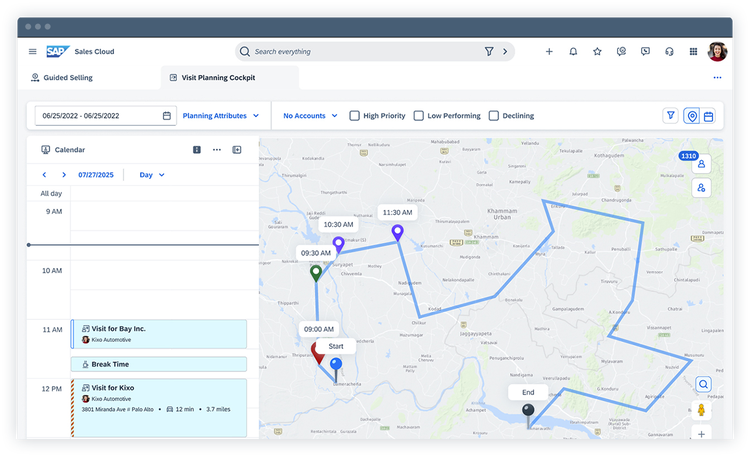Click the date 07/27/2025 link
750x456 pixels.
tap(96, 175)
